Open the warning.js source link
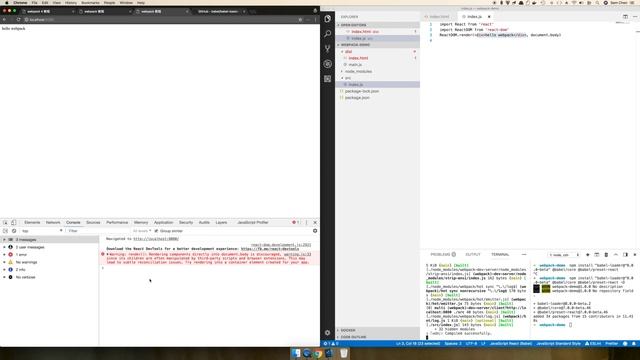The width and height of the screenshot is (640, 360). (x=297, y=254)
